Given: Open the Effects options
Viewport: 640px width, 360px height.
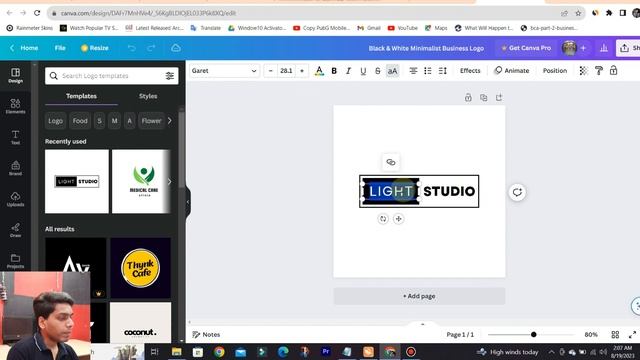Looking at the screenshot, I should (x=470, y=71).
